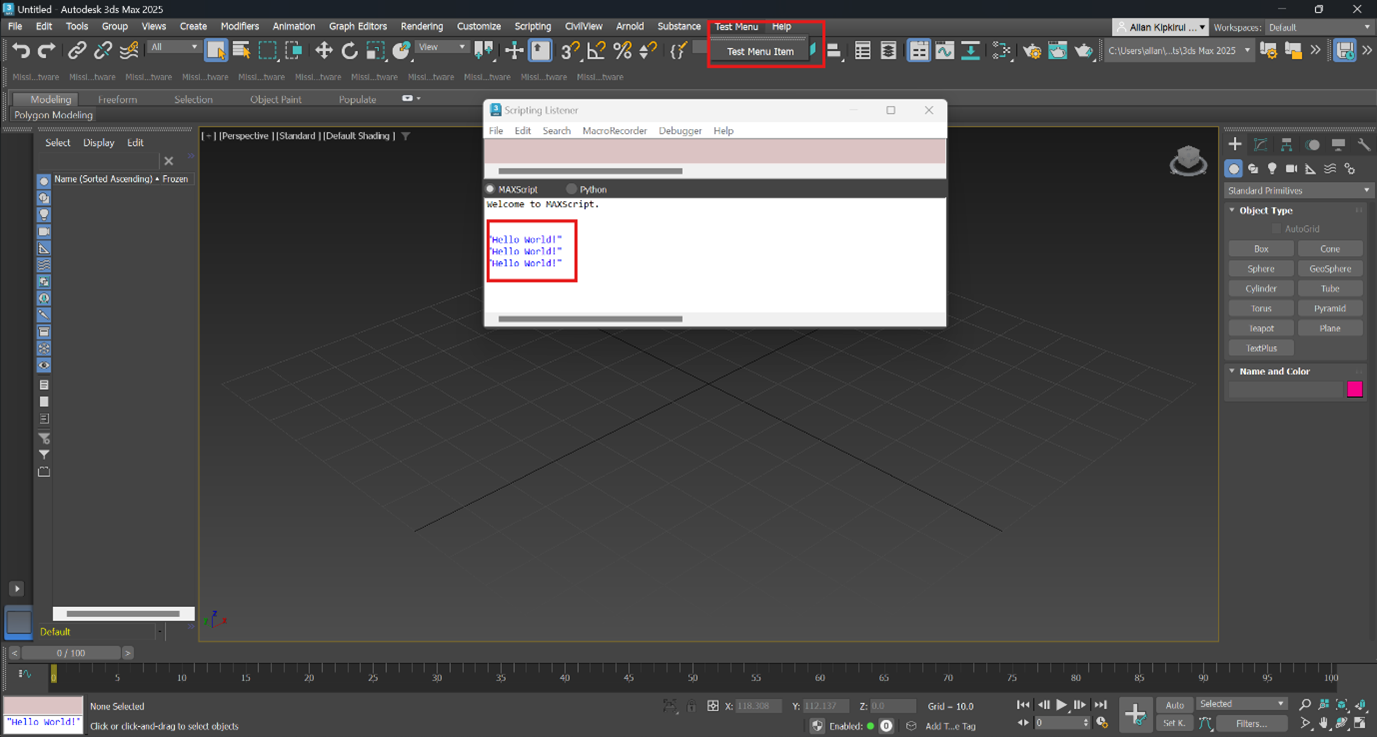The height and width of the screenshot is (737, 1377).
Task: Toggle the absolute/offset transform type-in mode icon
Action: click(713, 706)
